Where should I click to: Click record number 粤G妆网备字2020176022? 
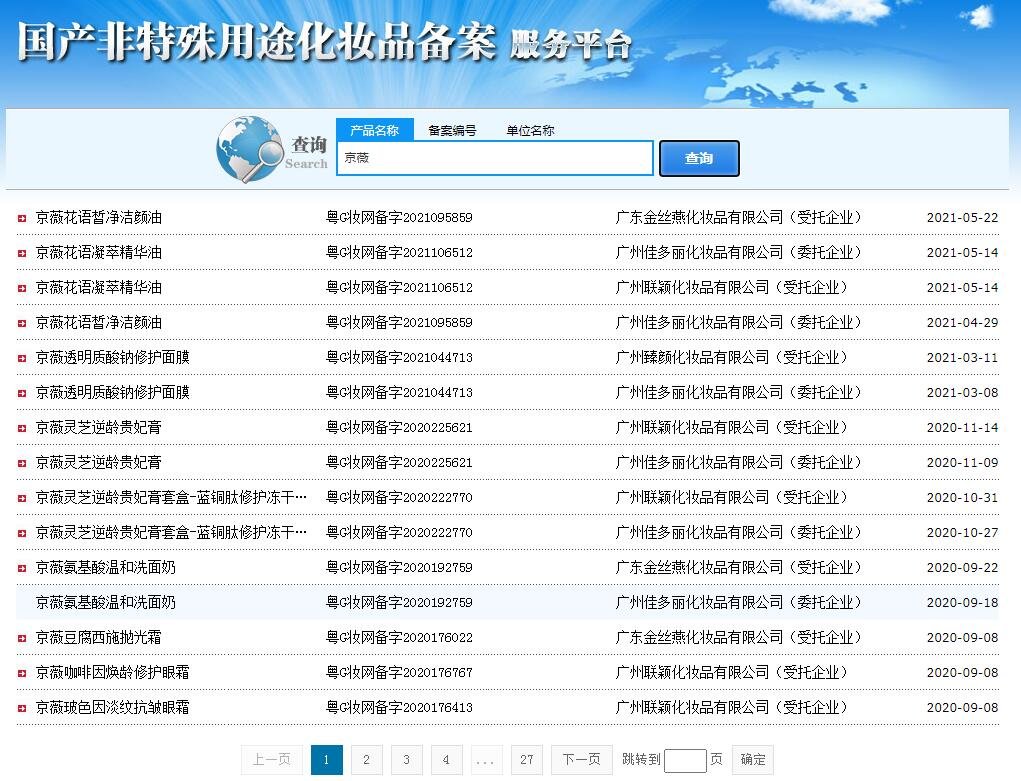point(399,638)
